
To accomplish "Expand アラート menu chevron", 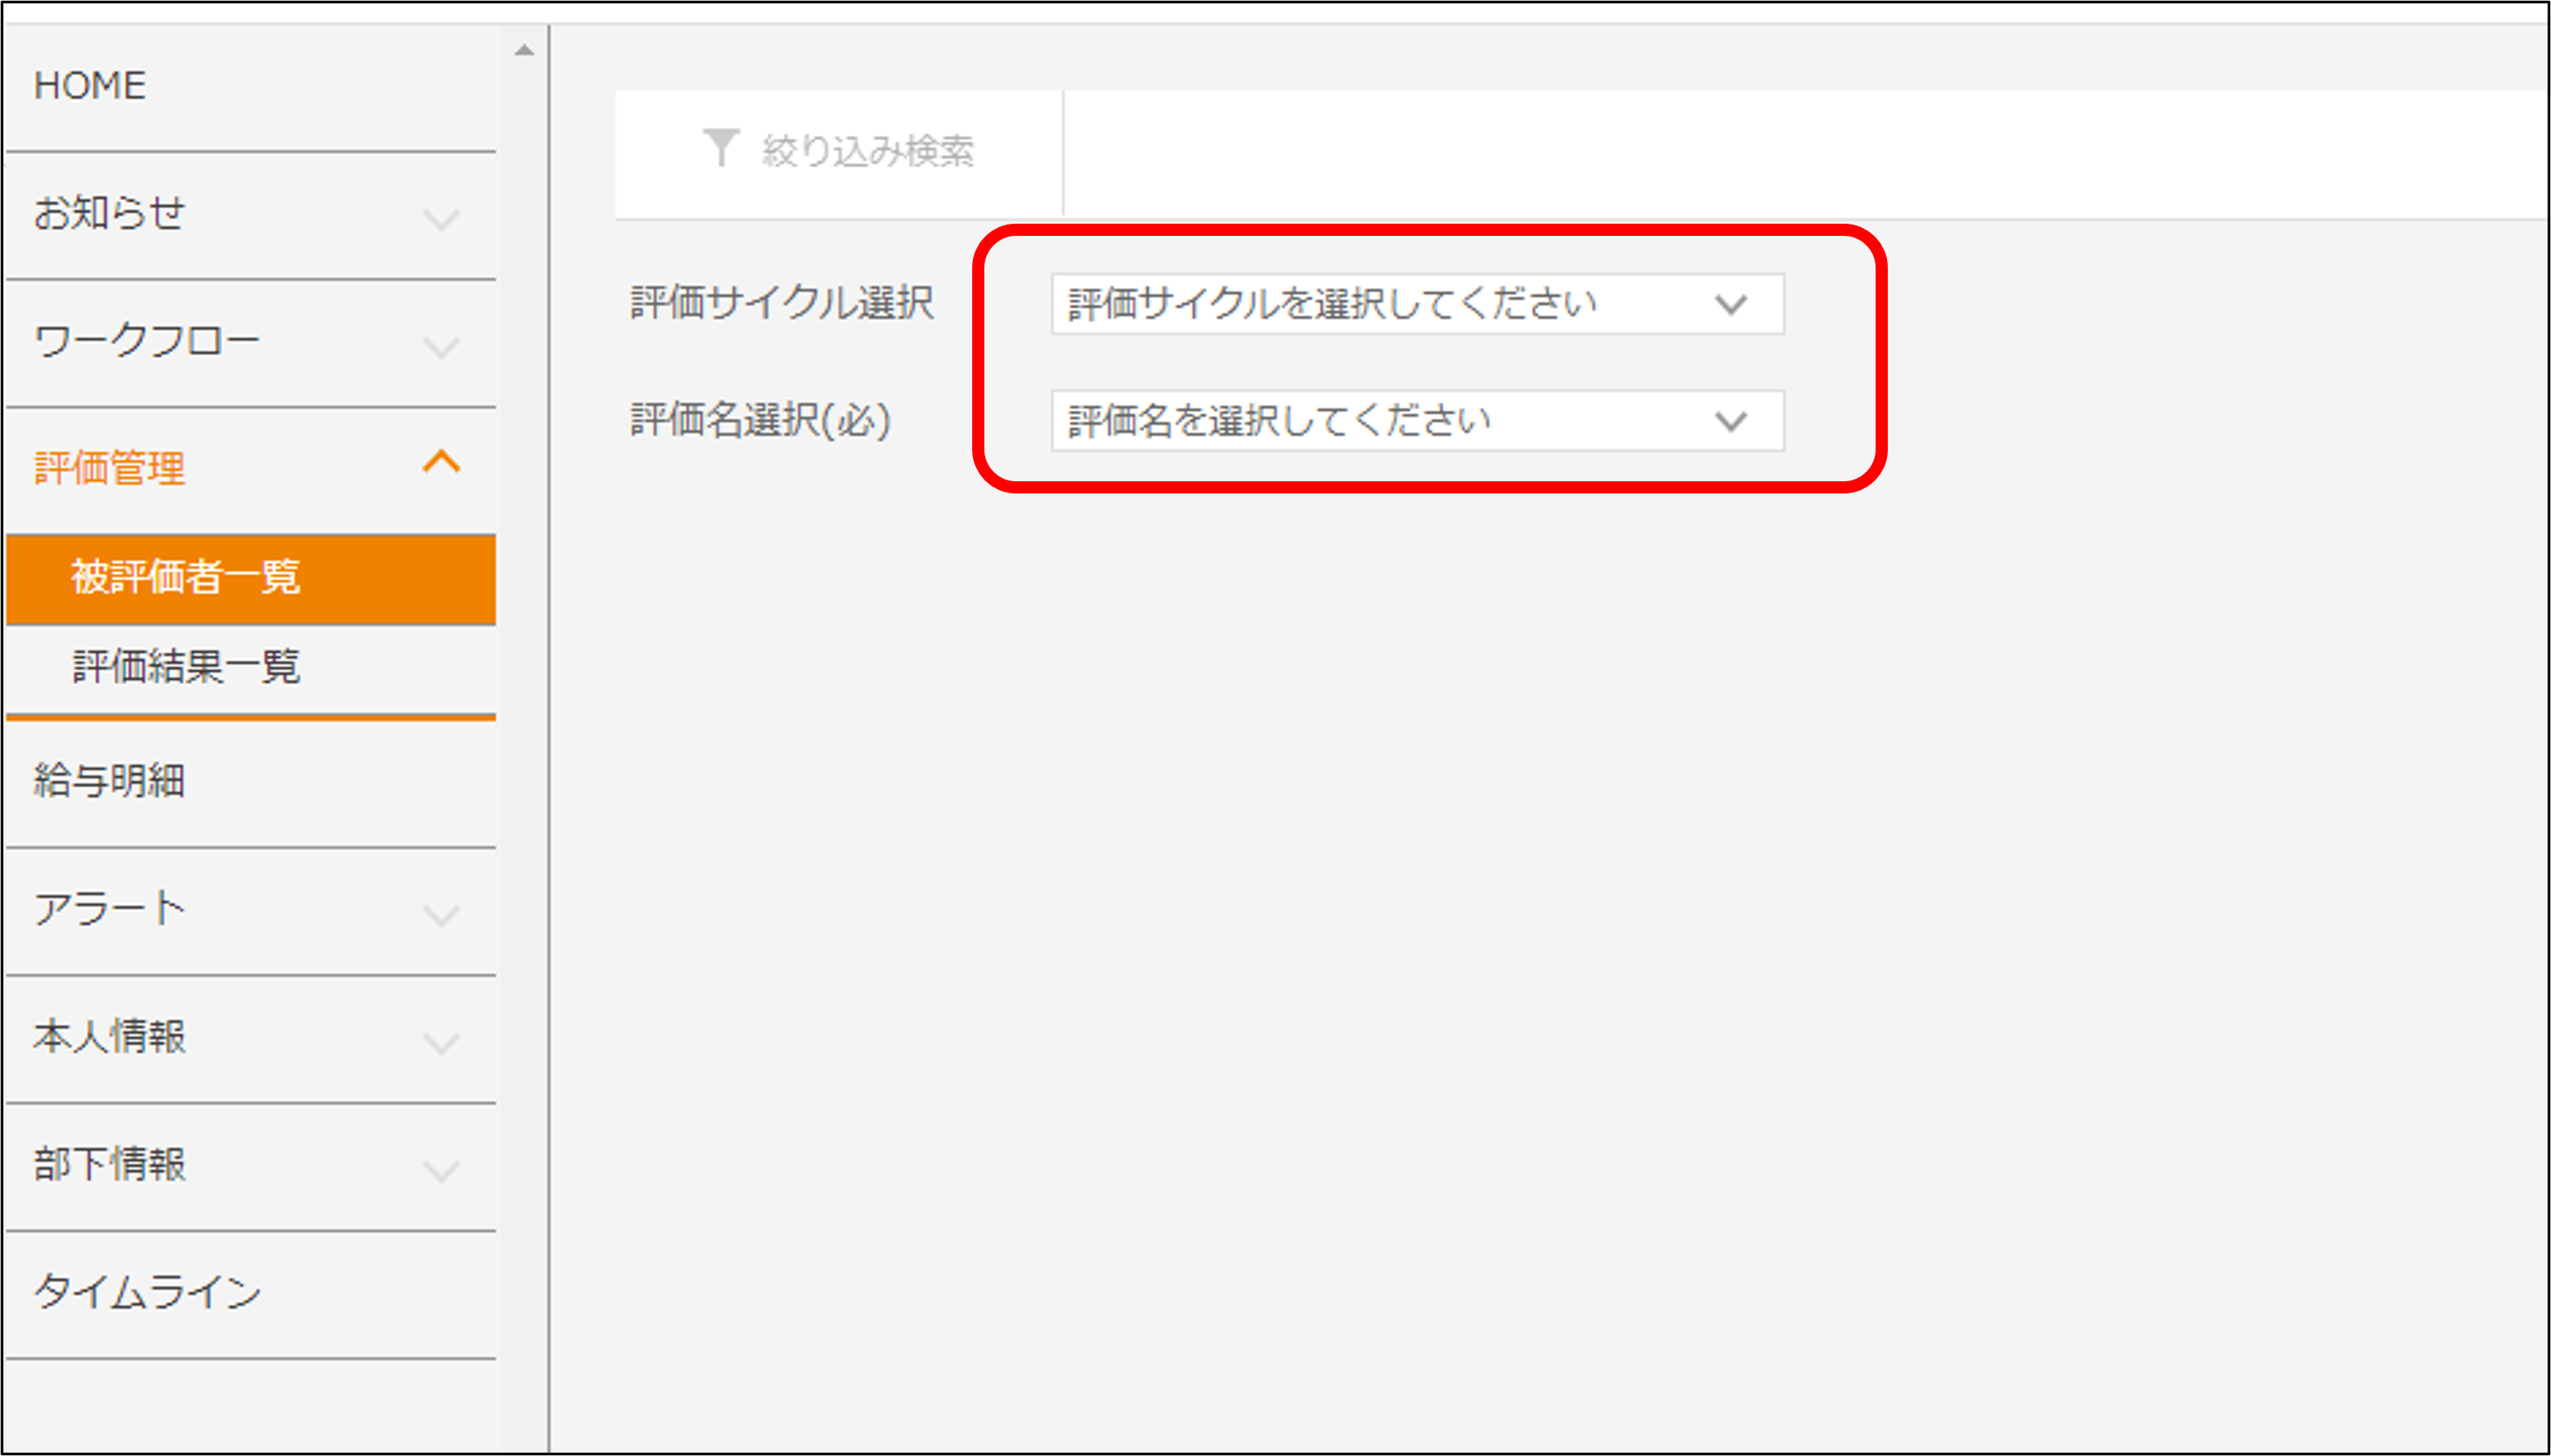I will coord(441,915).
